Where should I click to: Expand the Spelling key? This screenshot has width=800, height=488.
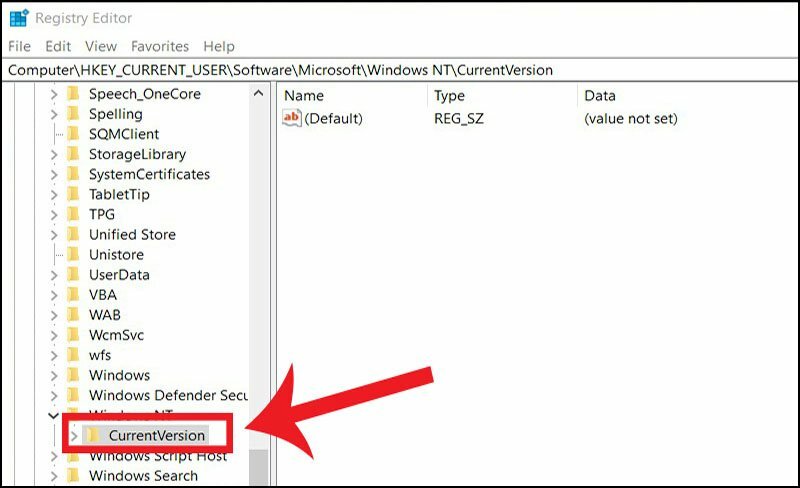point(54,114)
